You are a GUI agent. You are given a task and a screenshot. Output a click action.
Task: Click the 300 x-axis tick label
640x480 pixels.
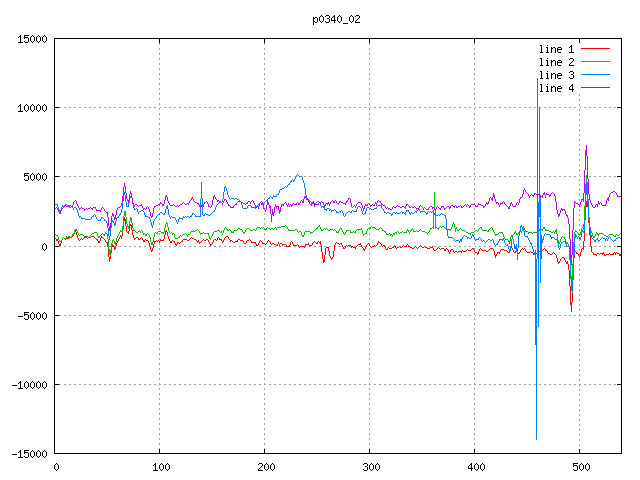coord(370,466)
